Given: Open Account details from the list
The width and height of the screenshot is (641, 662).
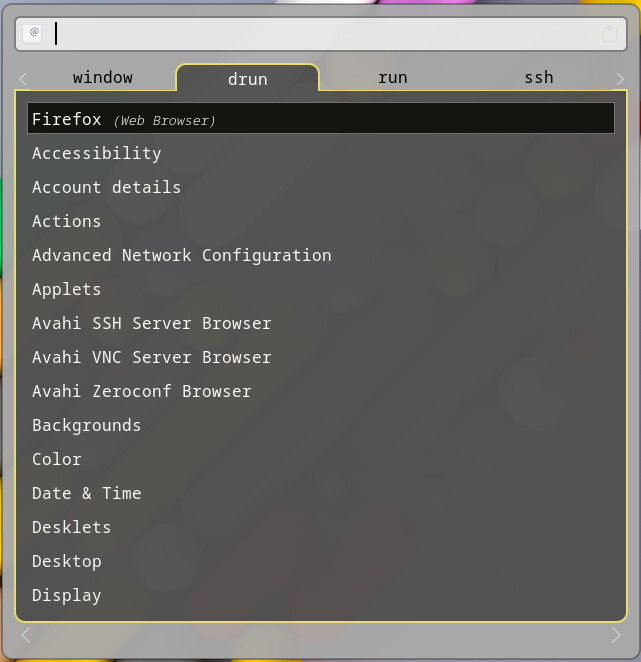Looking at the screenshot, I should [106, 187].
